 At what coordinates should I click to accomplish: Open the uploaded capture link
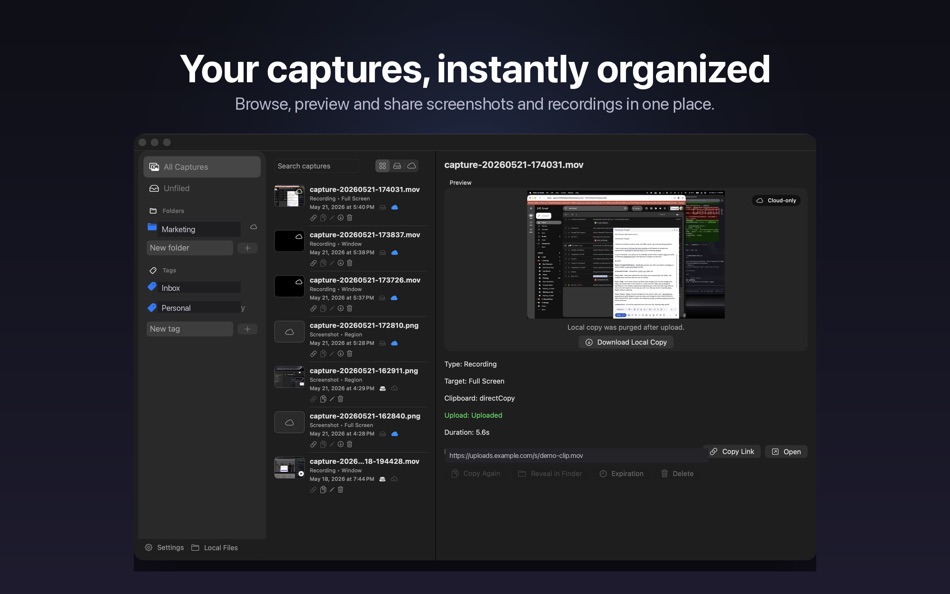pyautogui.click(x=786, y=452)
